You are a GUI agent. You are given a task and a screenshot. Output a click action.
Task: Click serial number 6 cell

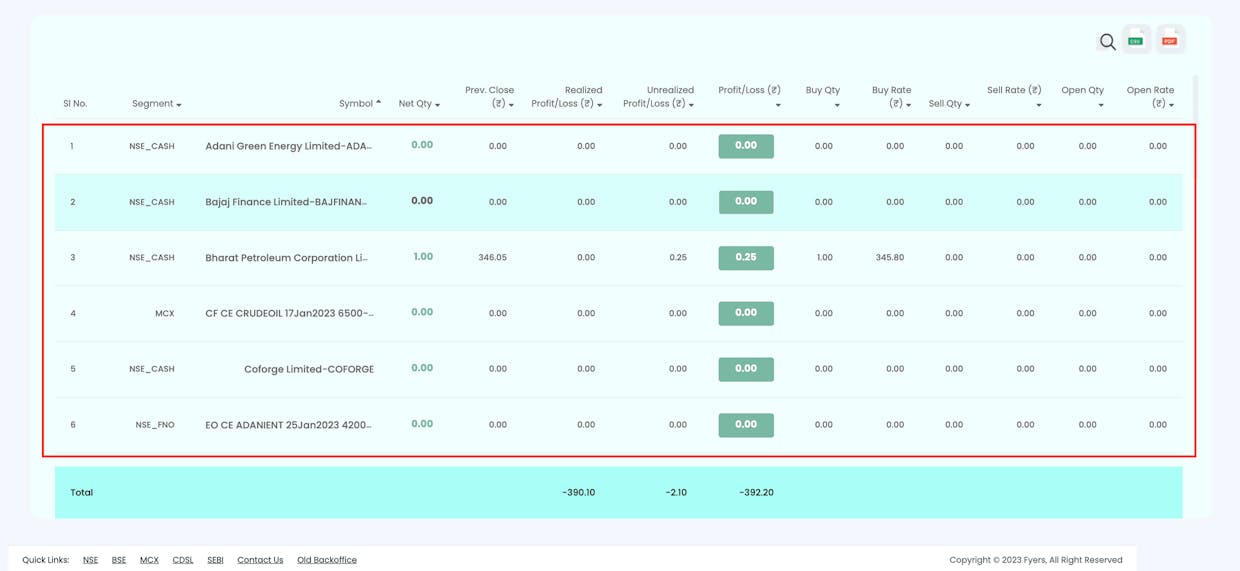[73, 425]
